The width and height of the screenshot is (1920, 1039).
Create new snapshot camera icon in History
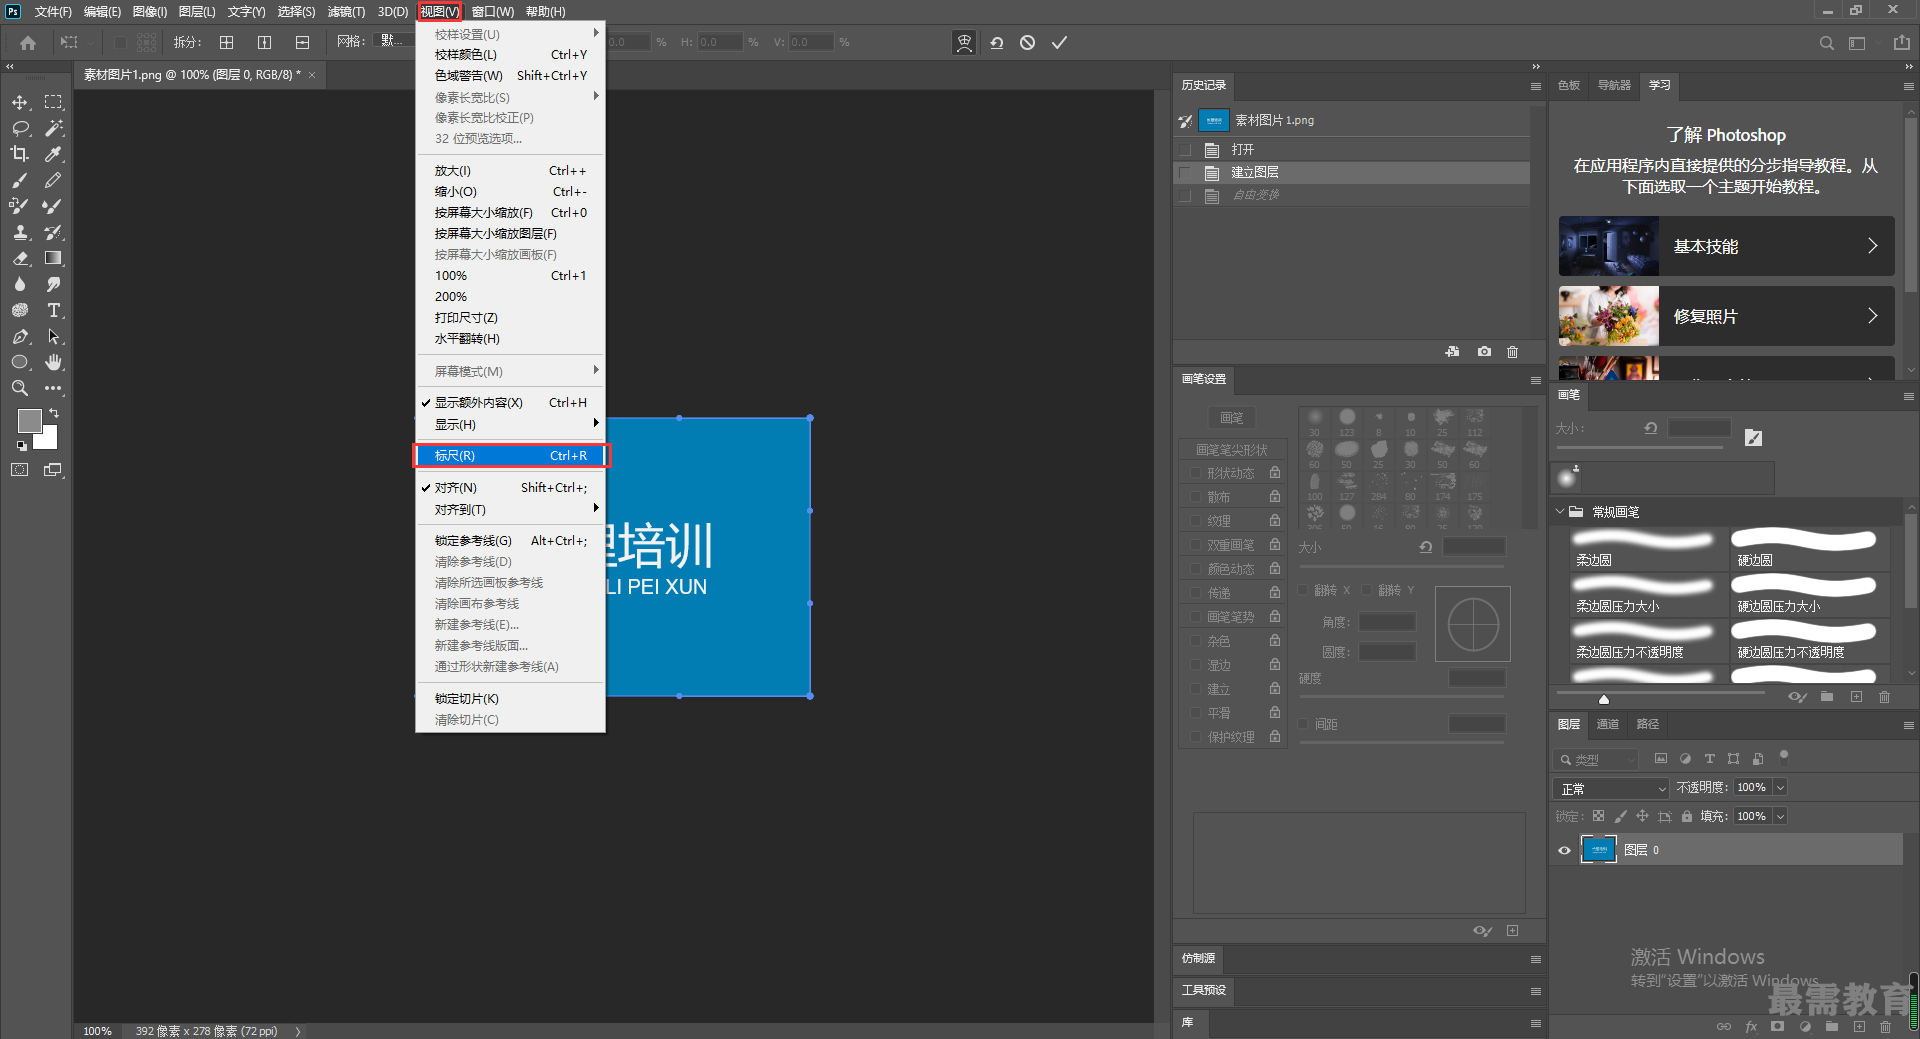click(1484, 352)
